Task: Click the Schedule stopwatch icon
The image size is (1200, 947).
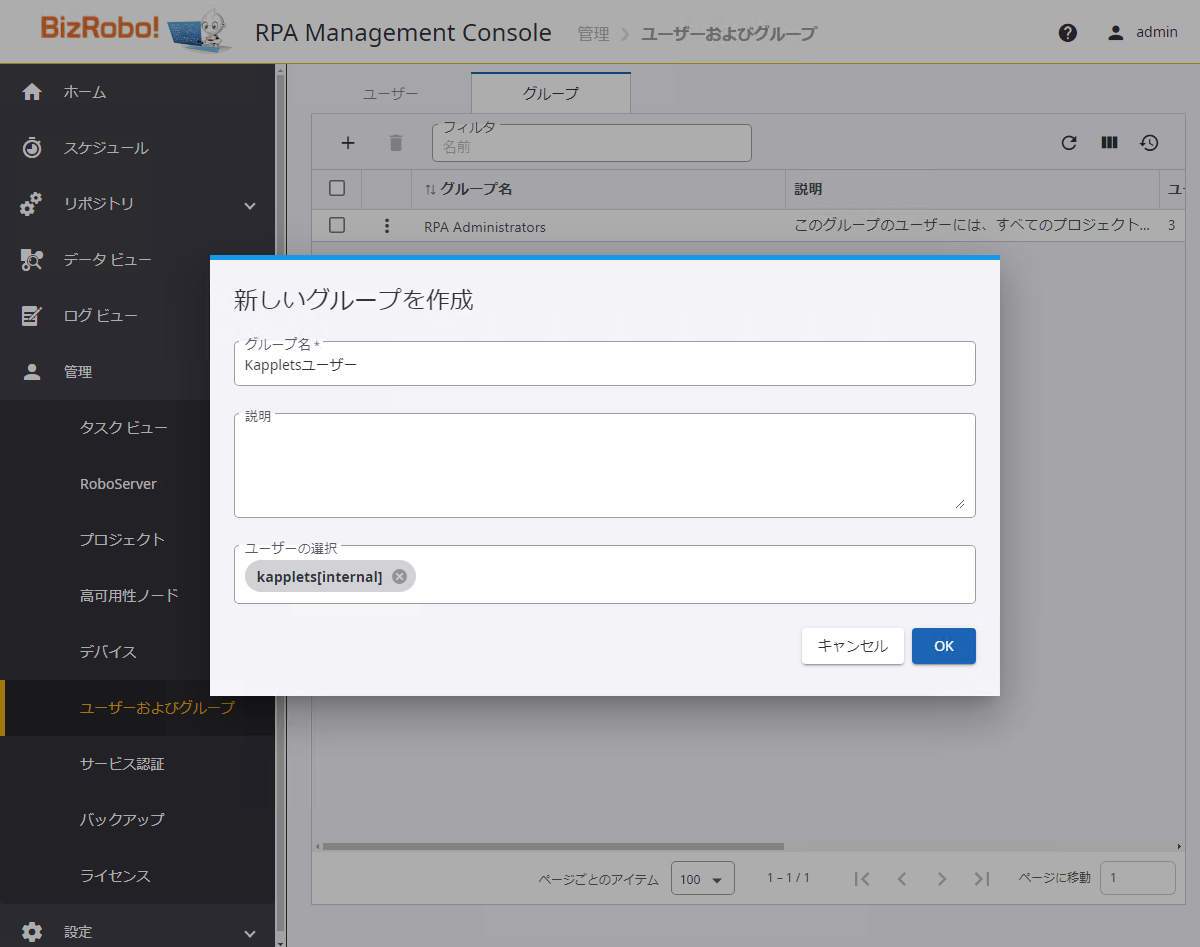Action: coord(32,148)
